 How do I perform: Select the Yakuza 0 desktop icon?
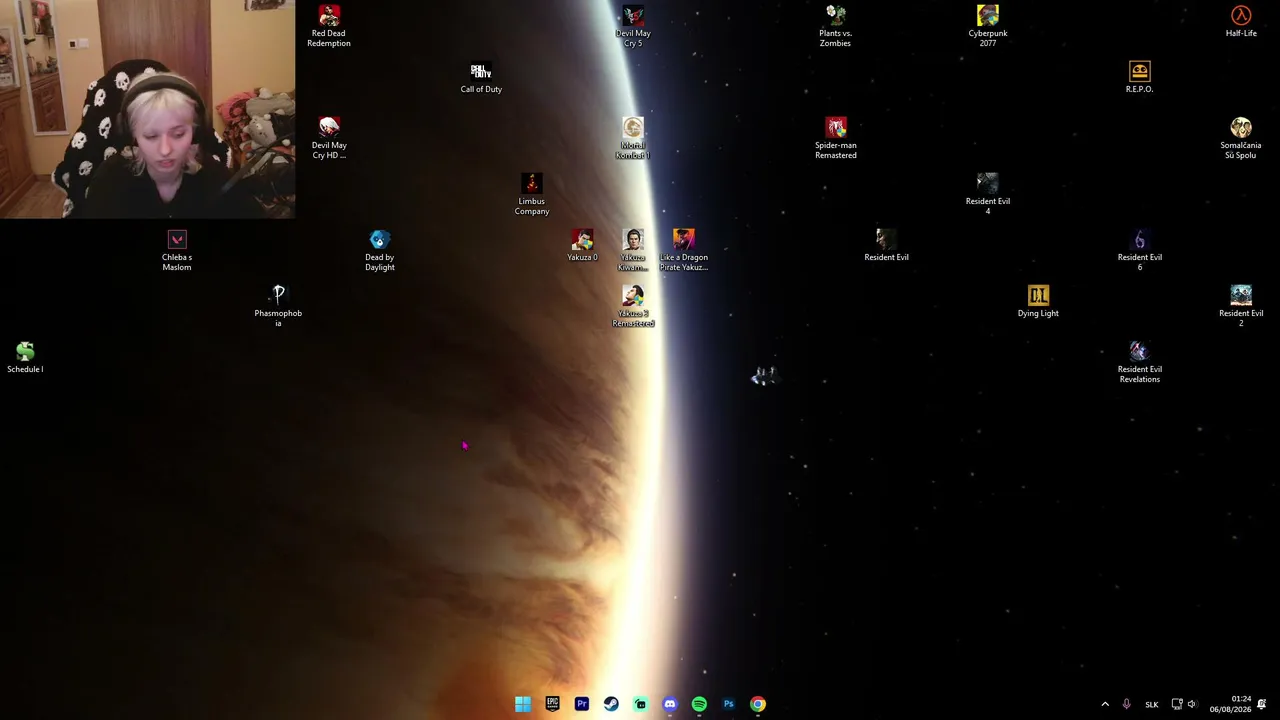tap(582, 245)
